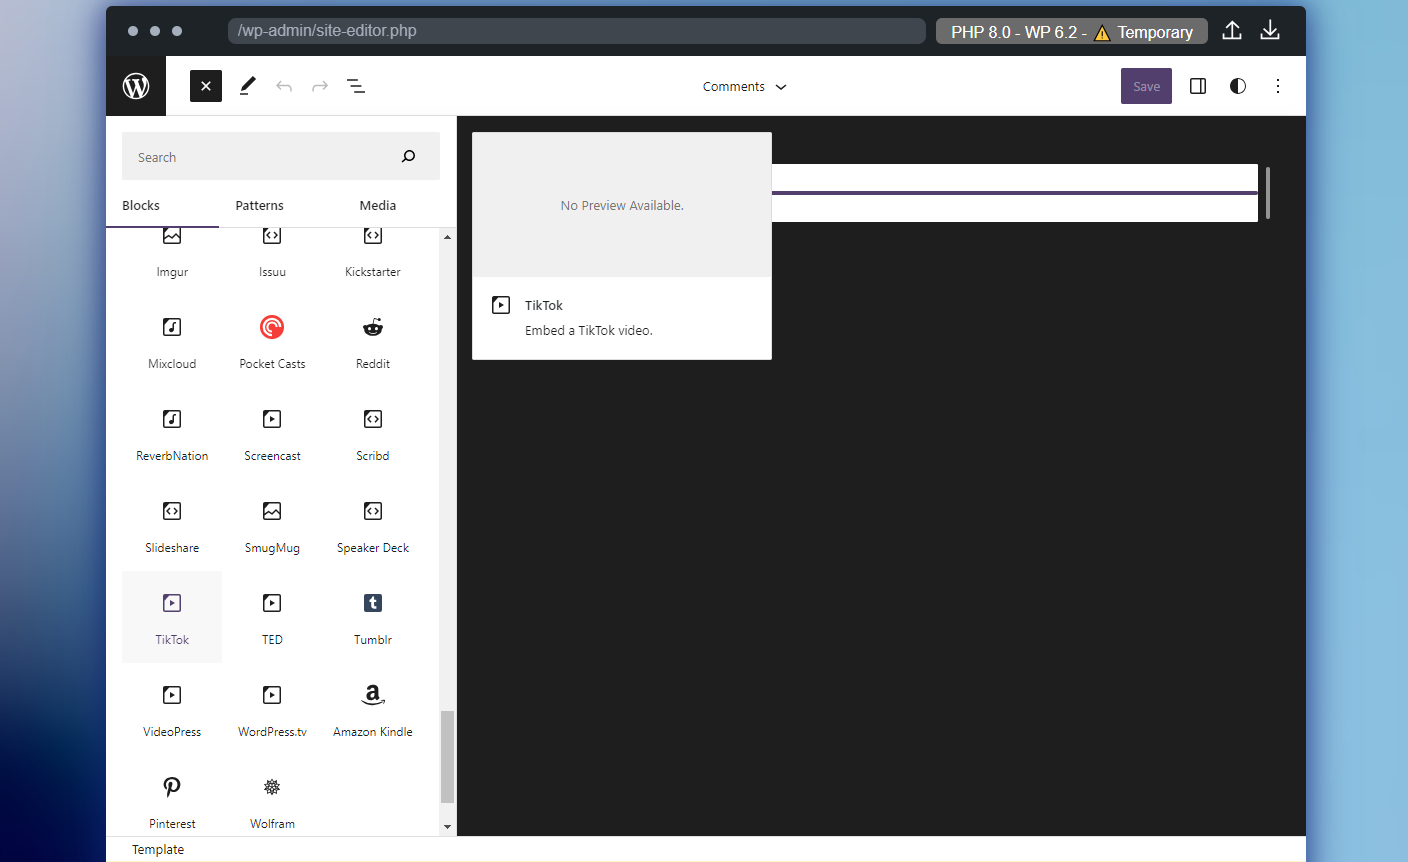Click the Save button
The width and height of the screenshot is (1408, 862).
tap(1146, 86)
